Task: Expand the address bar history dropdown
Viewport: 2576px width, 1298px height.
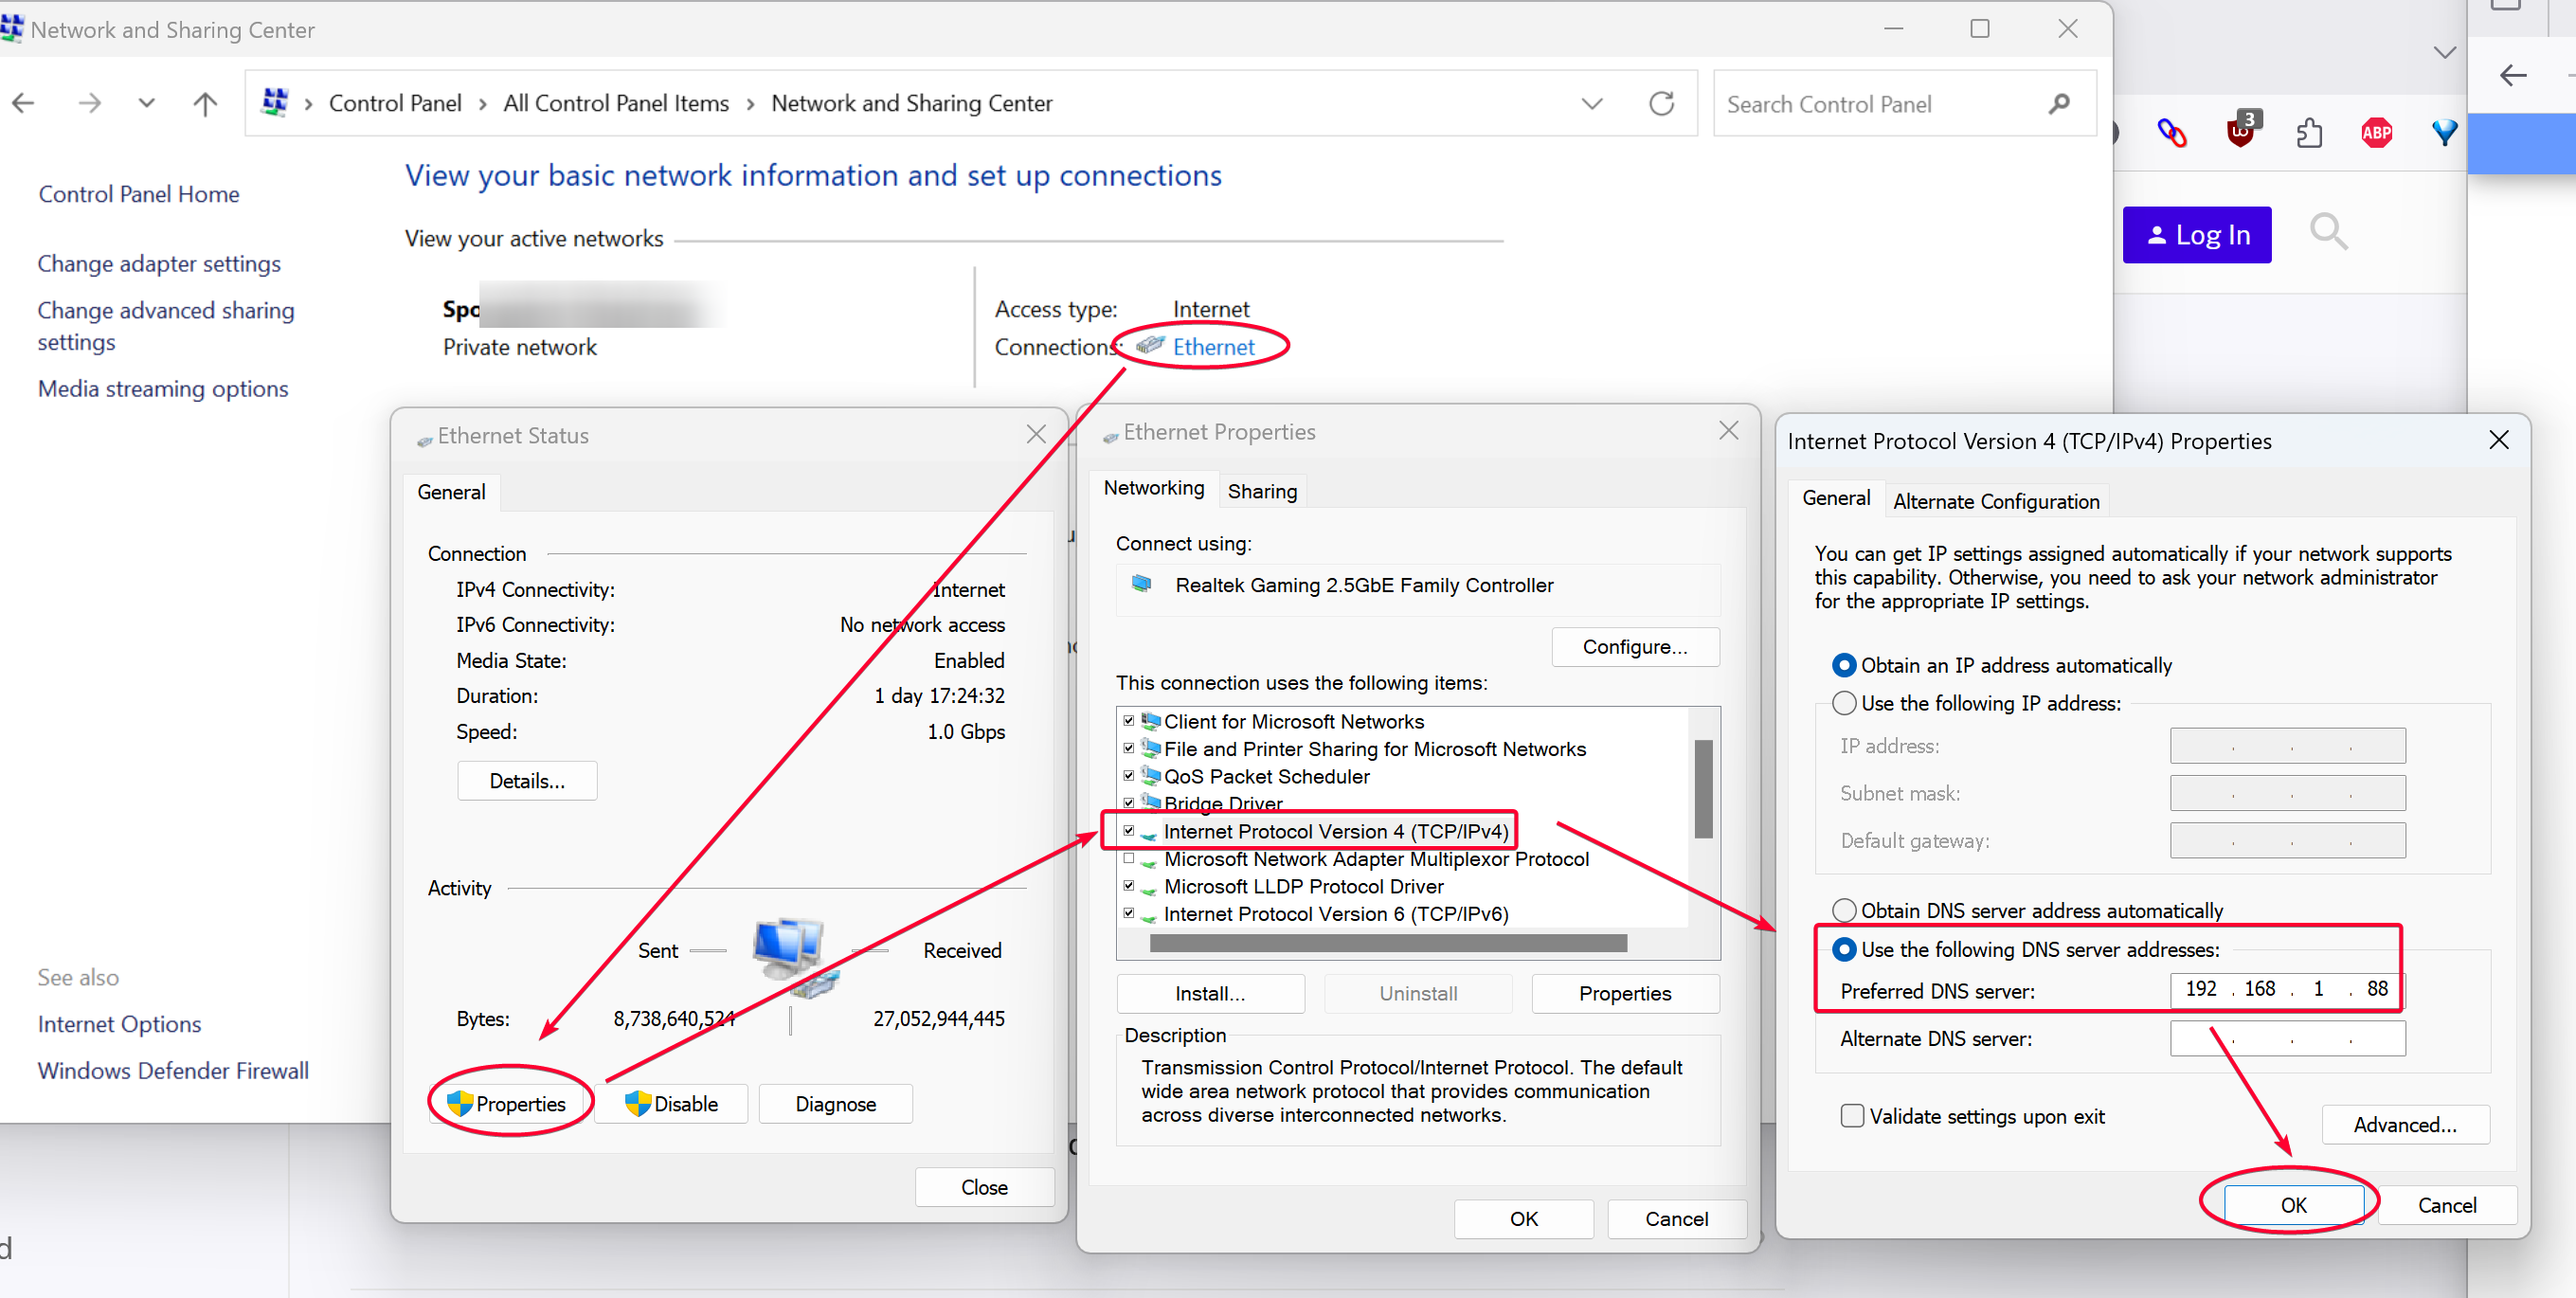Action: [x=1592, y=103]
